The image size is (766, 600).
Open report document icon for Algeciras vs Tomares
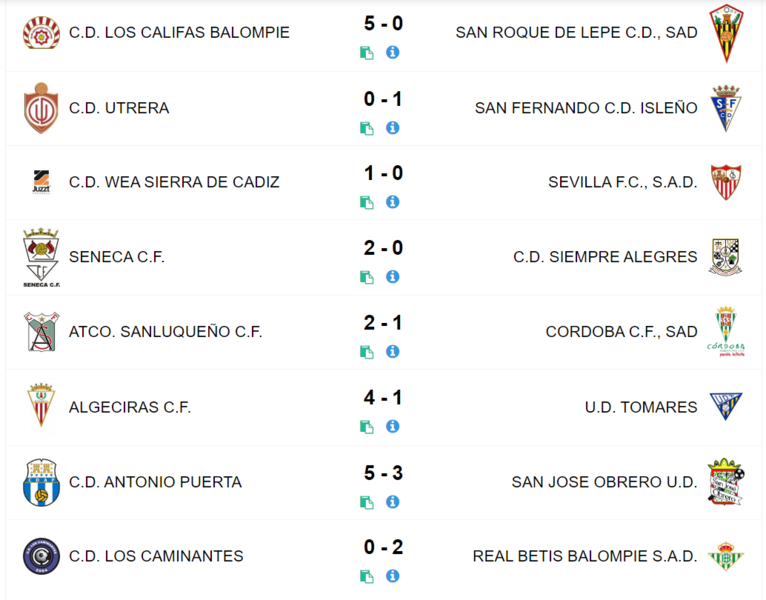pyautogui.click(x=367, y=427)
